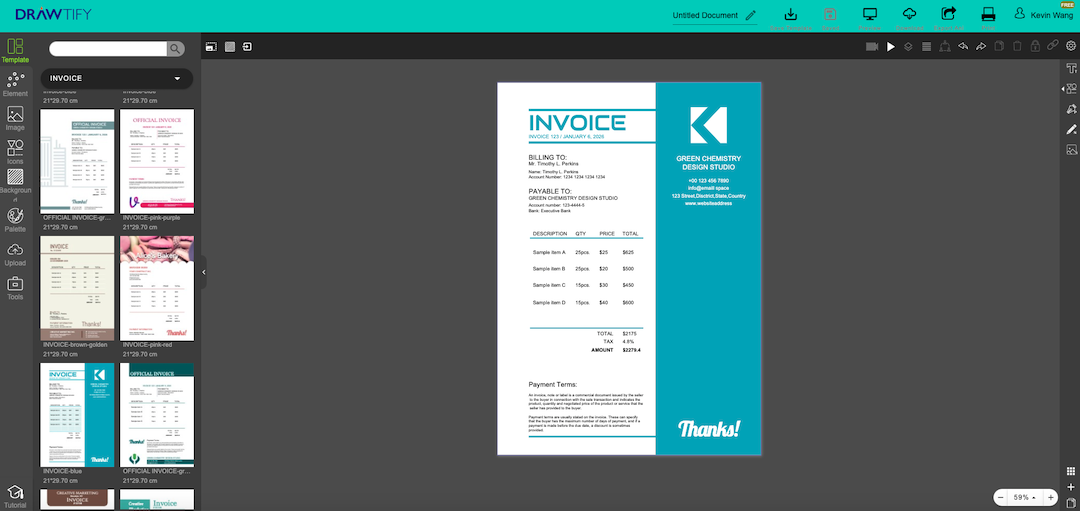Click the Thanks! text on canvas
This screenshot has width=1080, height=511.
(x=709, y=428)
